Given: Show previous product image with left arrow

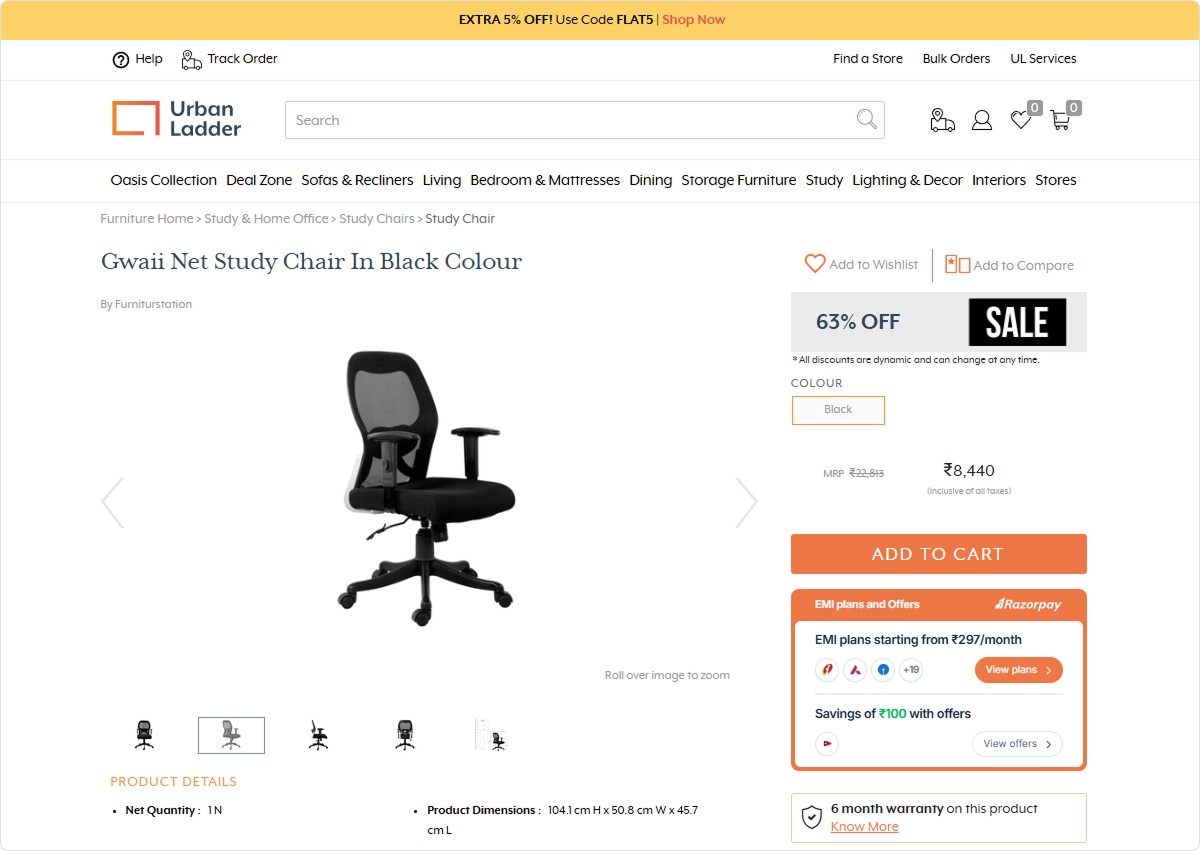Looking at the screenshot, I should click(113, 502).
